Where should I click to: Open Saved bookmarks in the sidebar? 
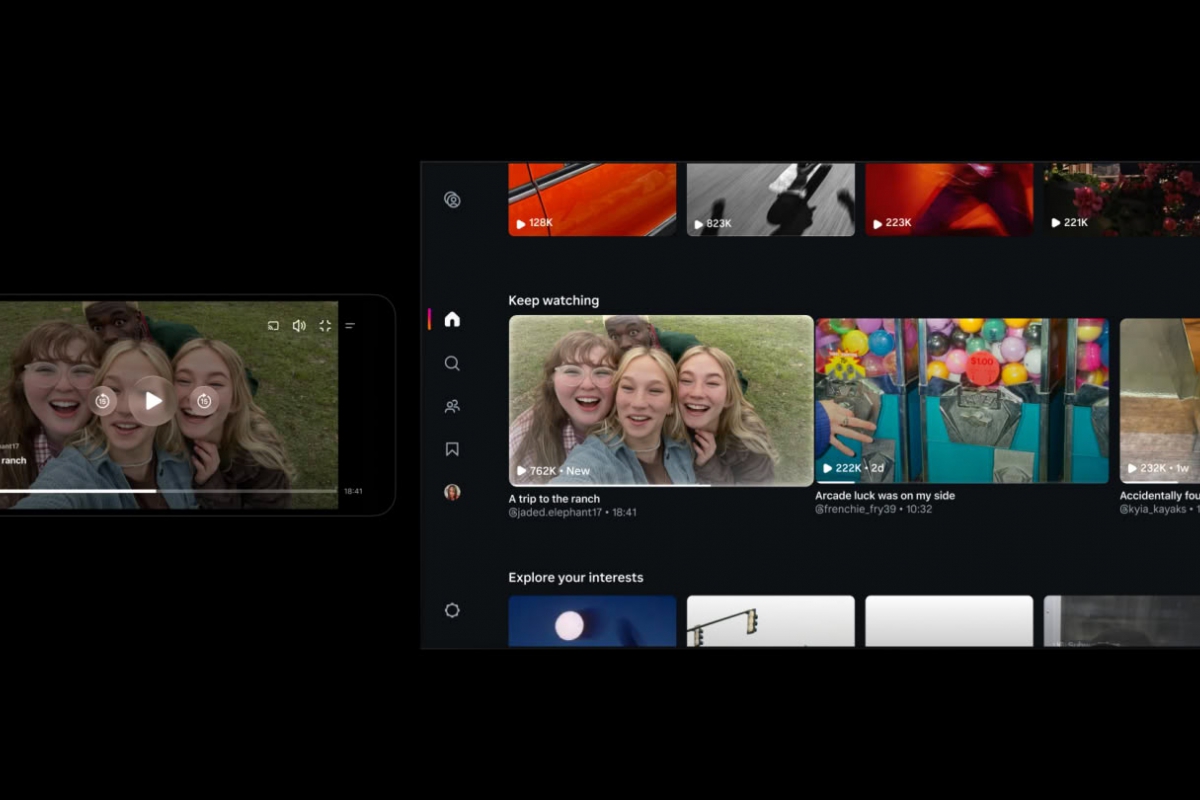tap(452, 449)
